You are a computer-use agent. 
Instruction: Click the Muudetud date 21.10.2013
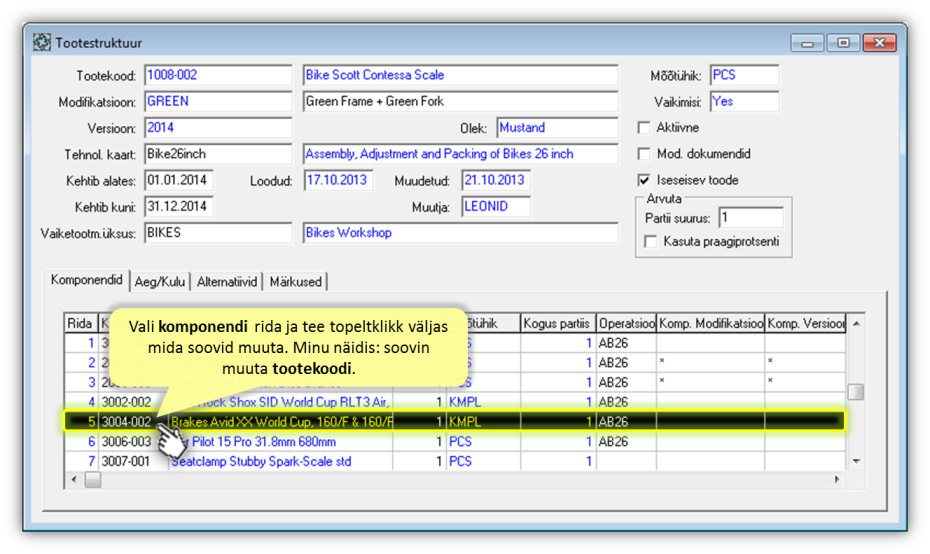click(x=496, y=180)
